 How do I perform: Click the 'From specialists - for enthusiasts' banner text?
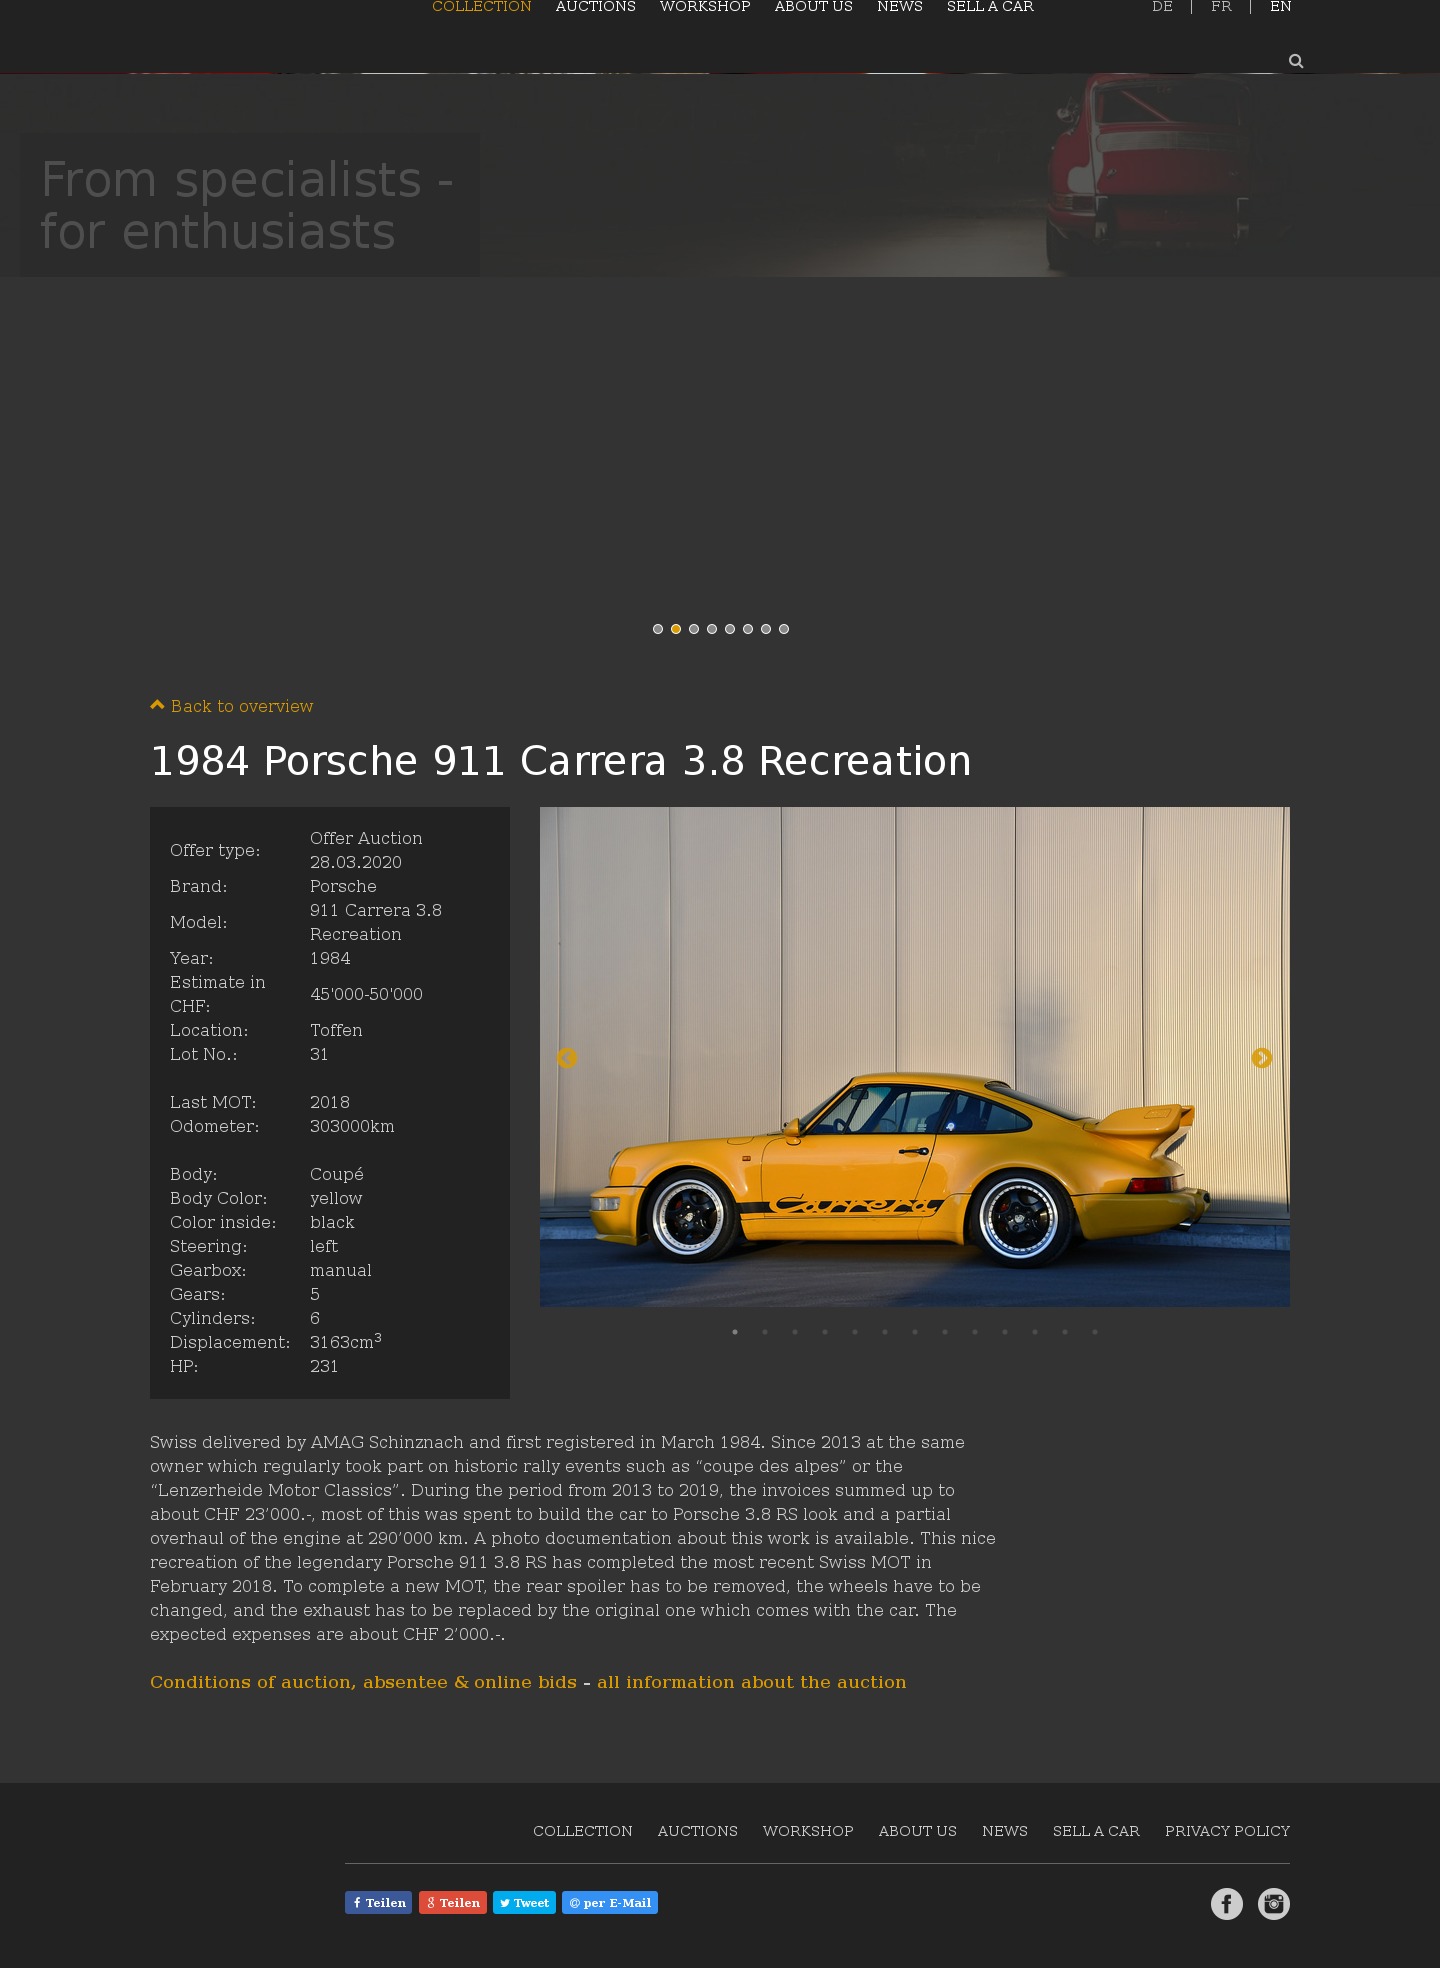[248, 205]
